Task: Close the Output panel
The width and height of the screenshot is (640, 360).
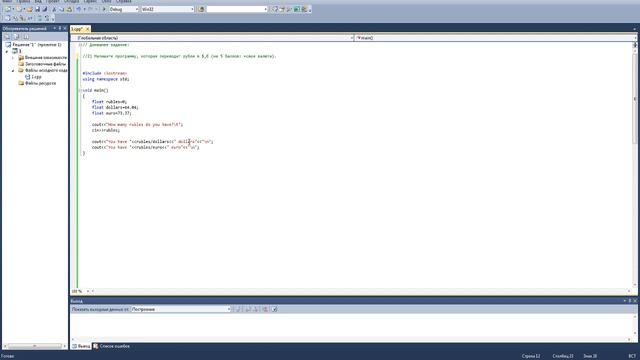Action: 635,301
